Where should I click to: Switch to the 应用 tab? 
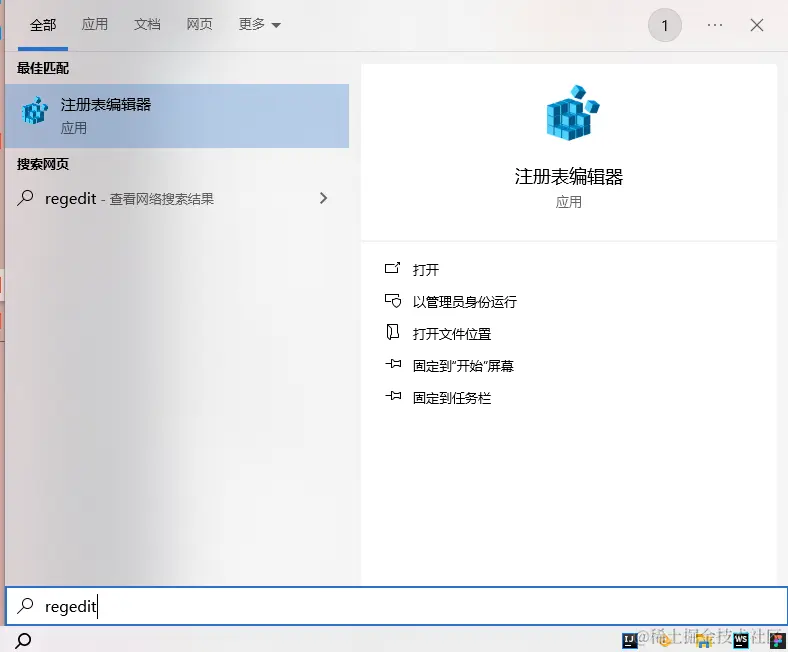pos(94,24)
